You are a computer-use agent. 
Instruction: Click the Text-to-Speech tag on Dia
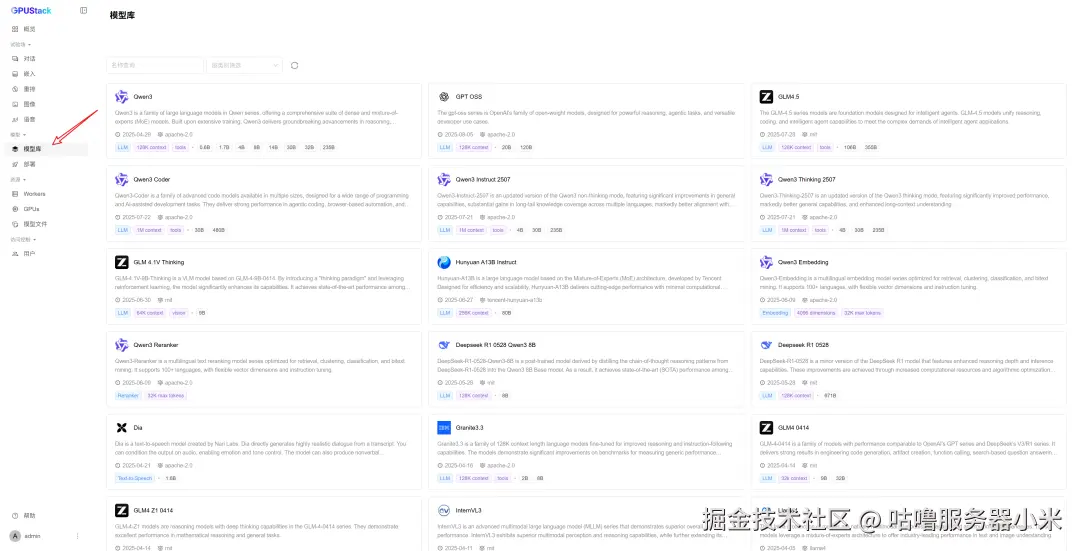[x=134, y=478]
